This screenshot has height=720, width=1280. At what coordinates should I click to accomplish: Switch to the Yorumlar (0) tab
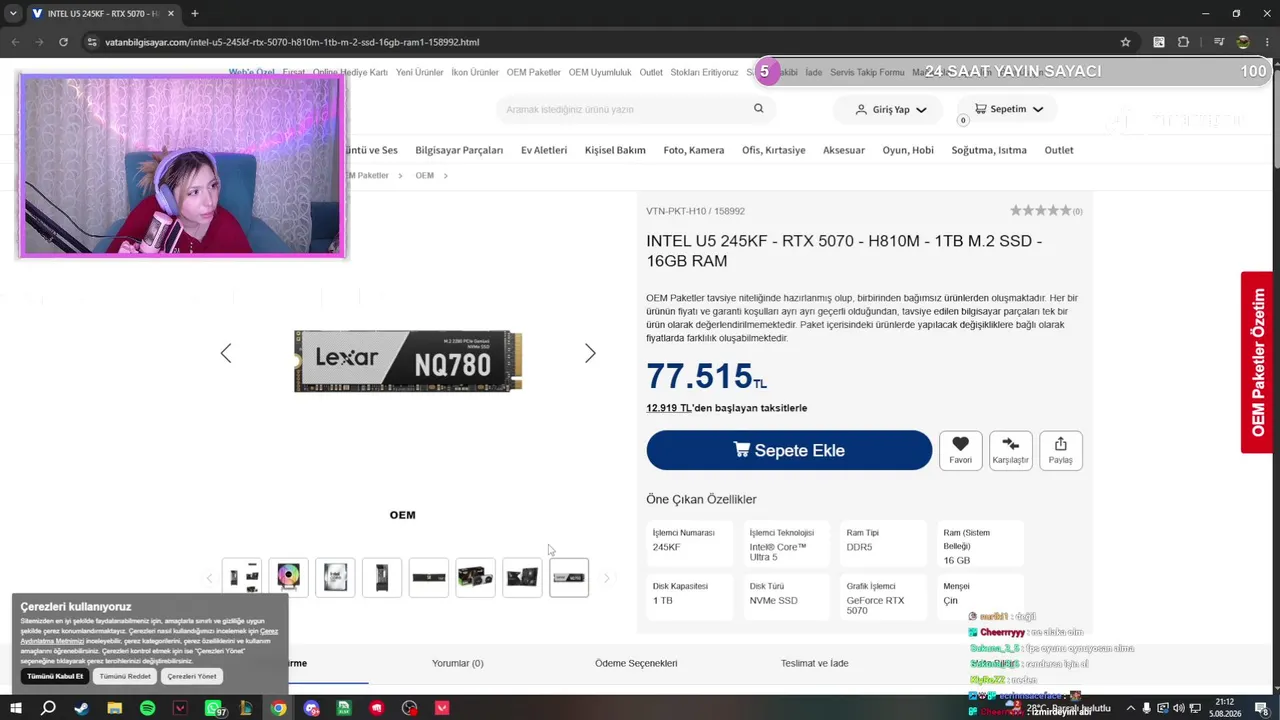[457, 663]
